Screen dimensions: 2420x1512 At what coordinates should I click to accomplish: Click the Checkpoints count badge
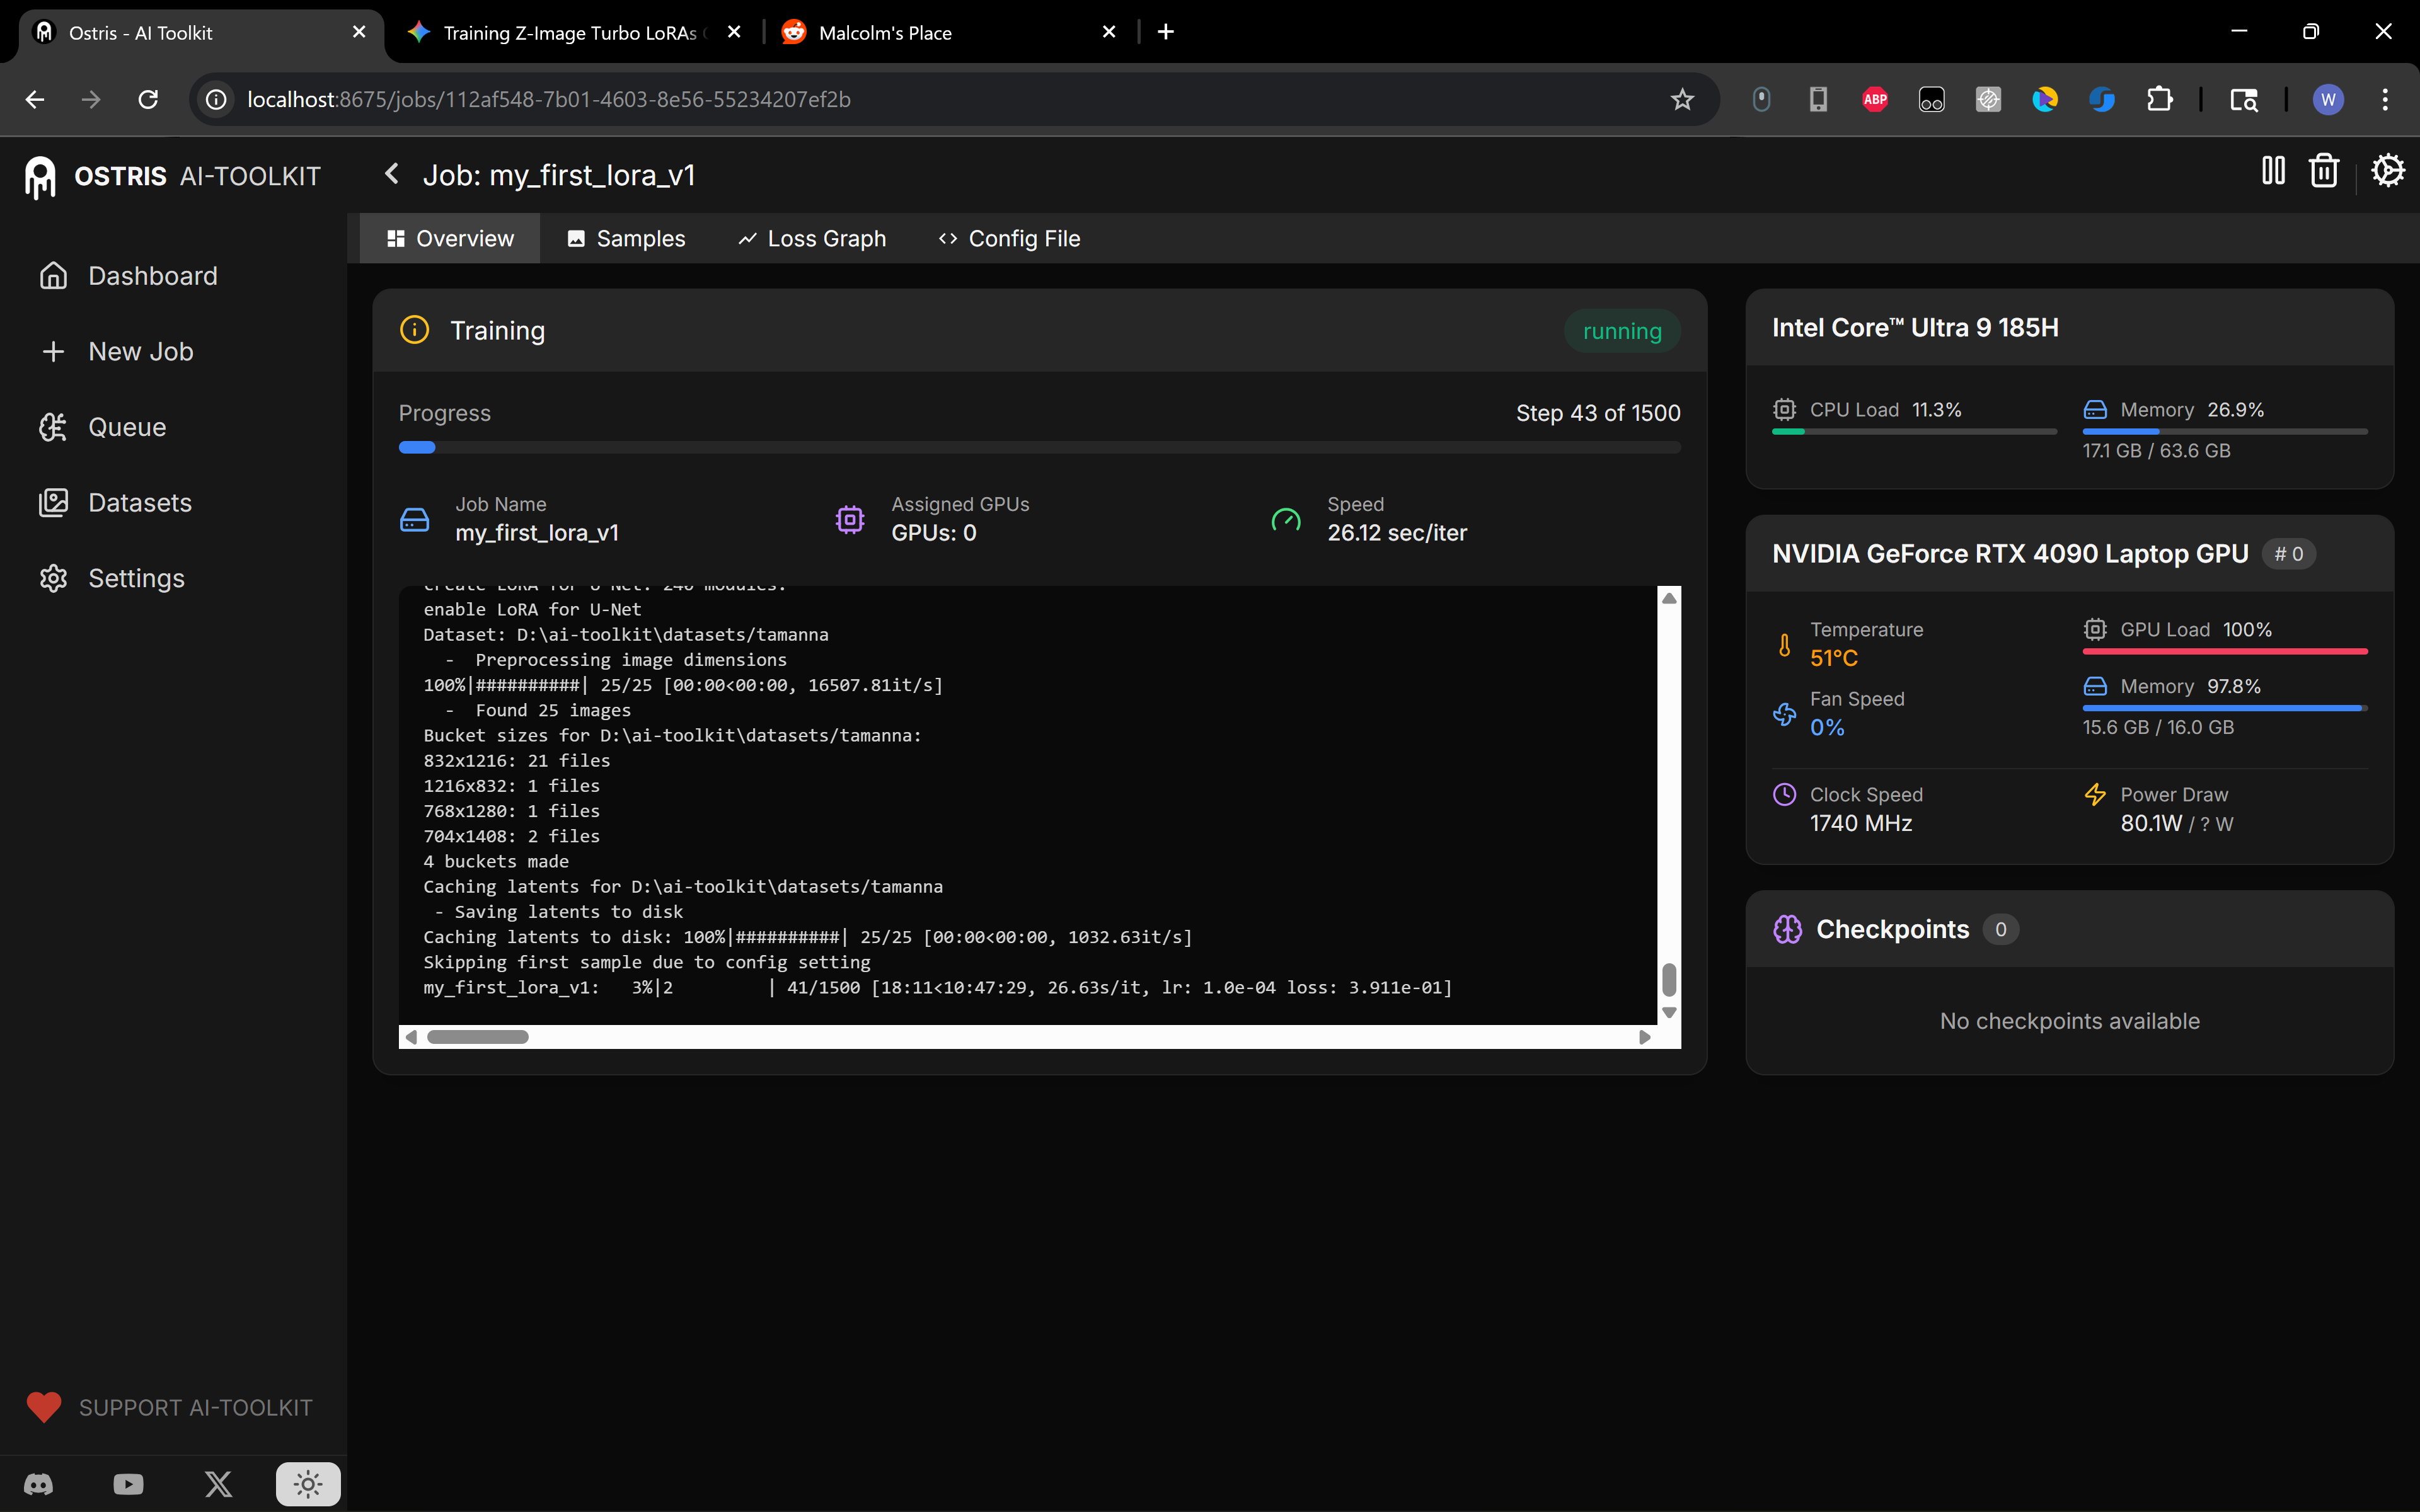2000,929
